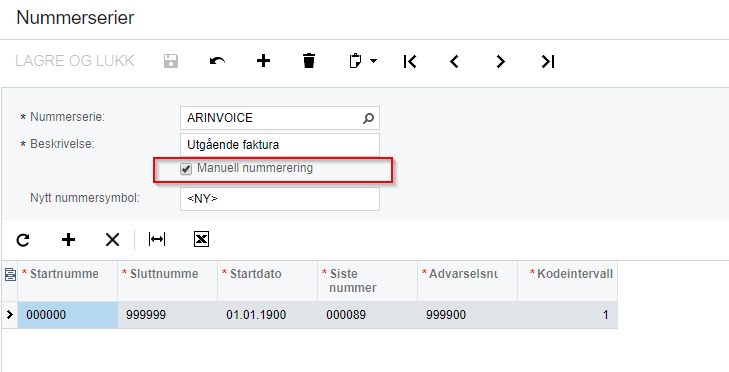
Task: Fit columns with the width arrows icon
Action: [x=157, y=239]
